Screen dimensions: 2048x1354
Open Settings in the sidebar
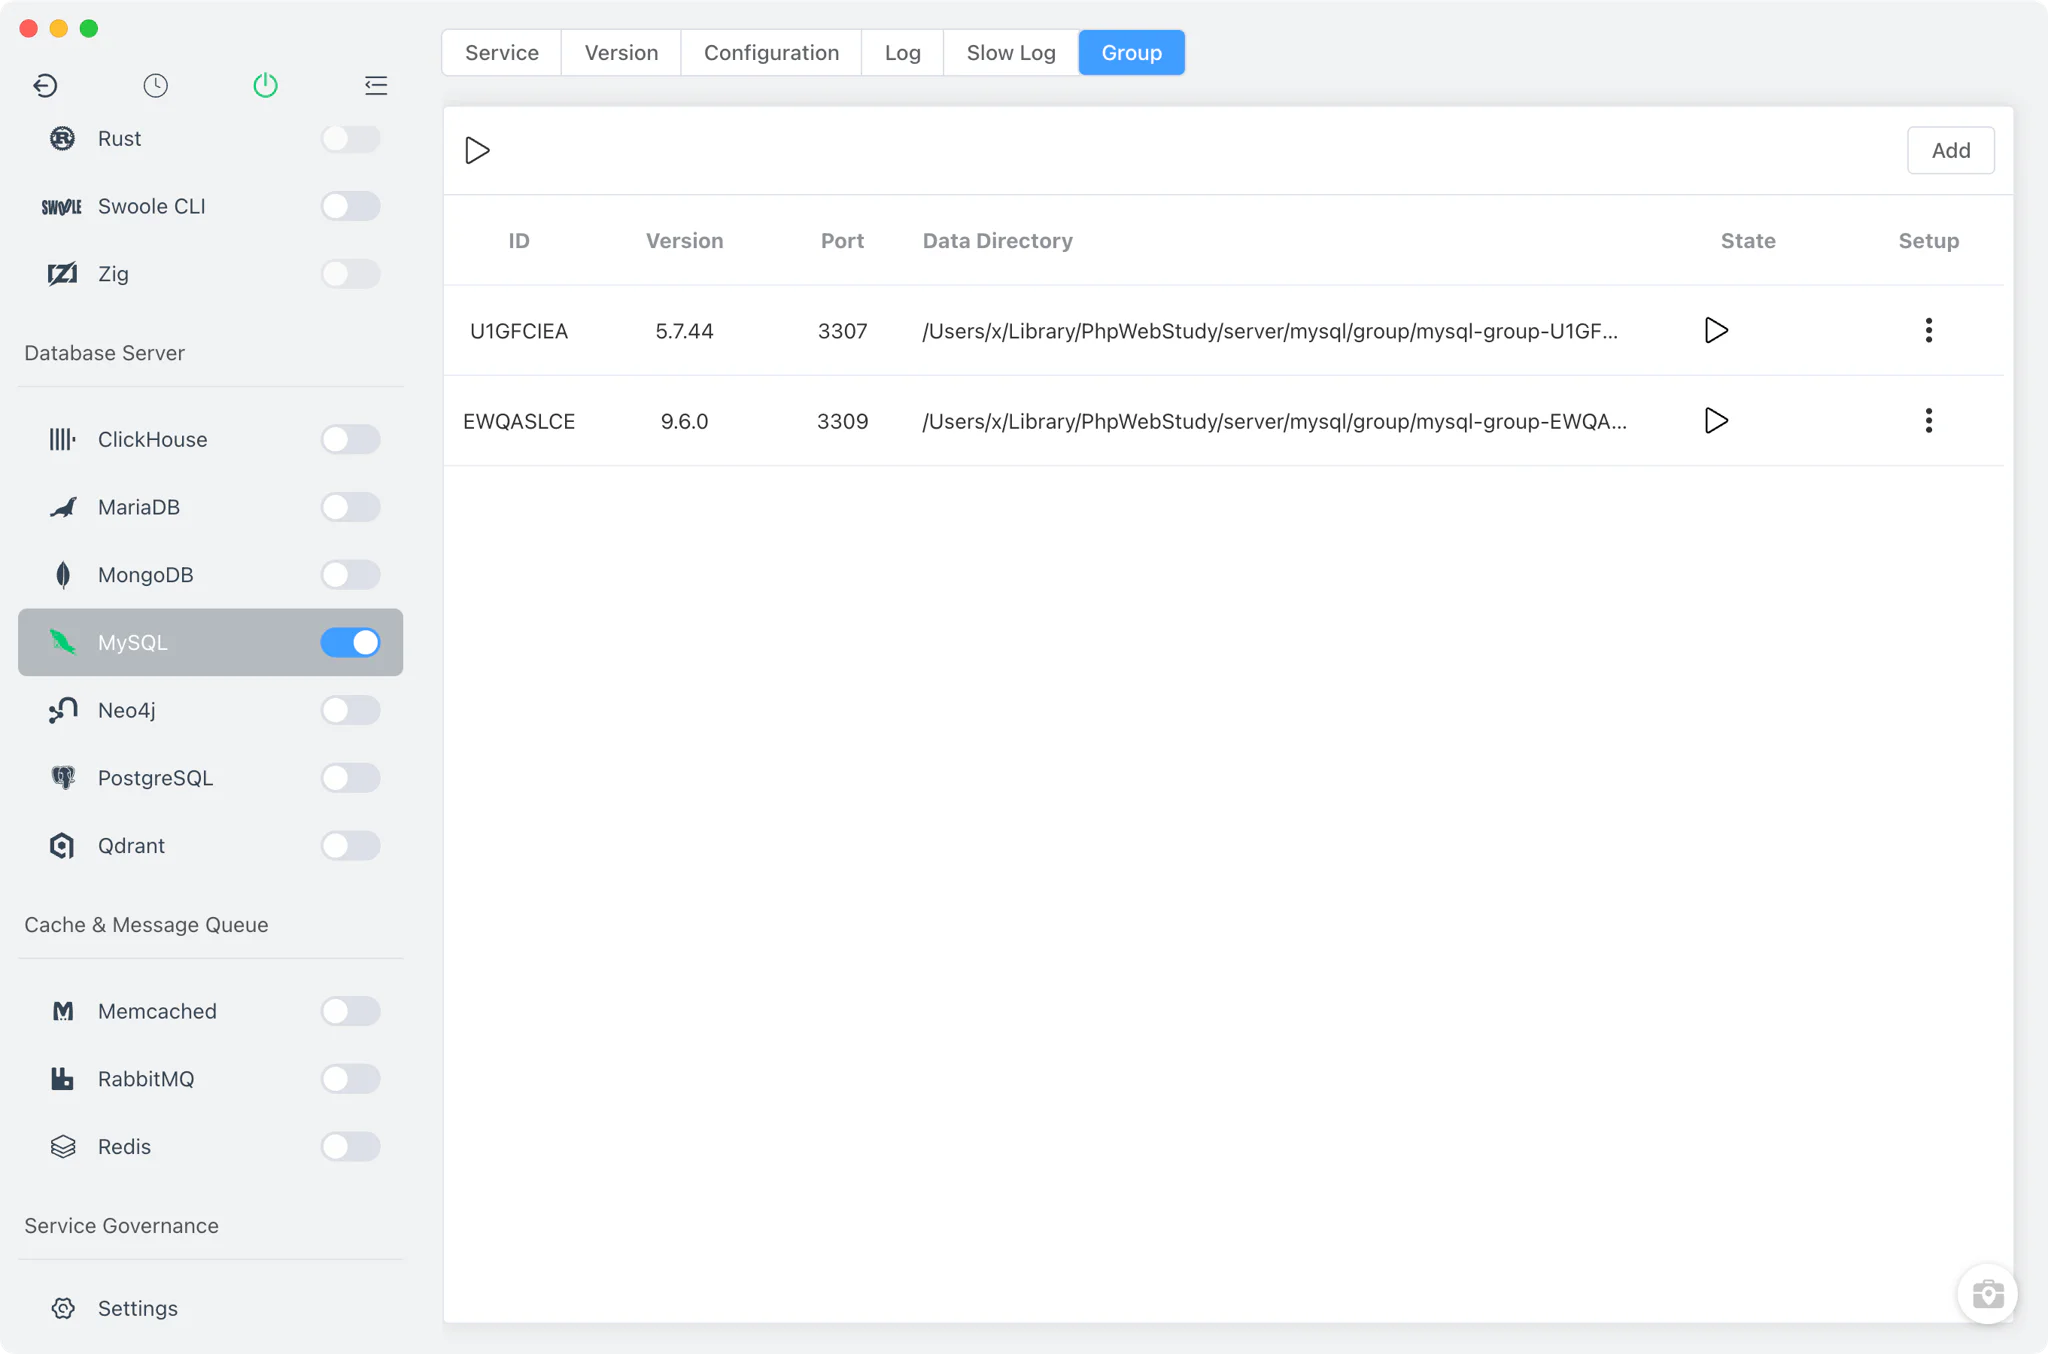click(x=210, y=1308)
